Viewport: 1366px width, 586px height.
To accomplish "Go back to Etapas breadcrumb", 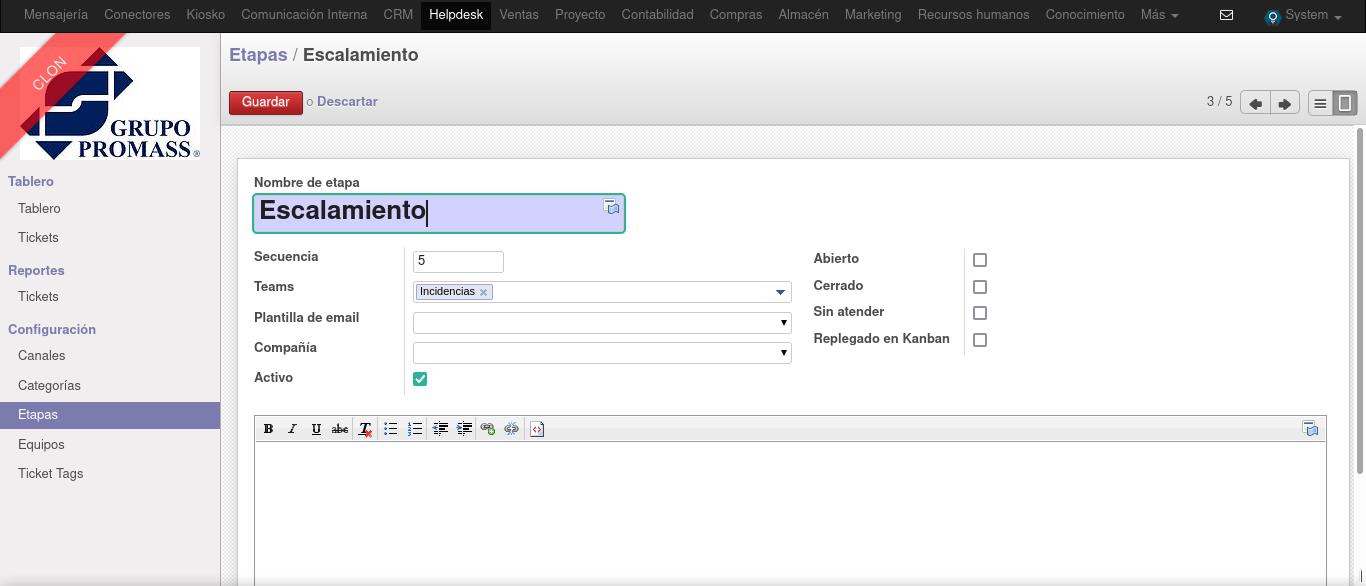I will (258, 55).
